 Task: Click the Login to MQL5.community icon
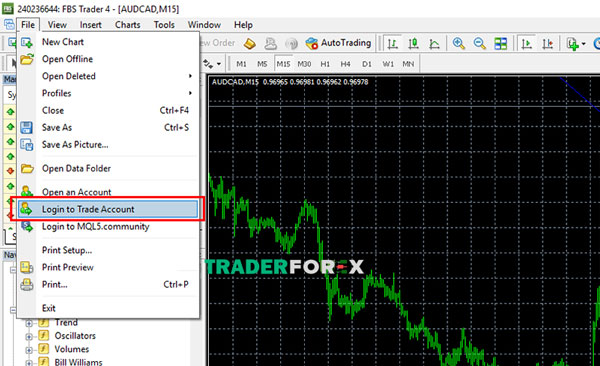tap(27, 226)
